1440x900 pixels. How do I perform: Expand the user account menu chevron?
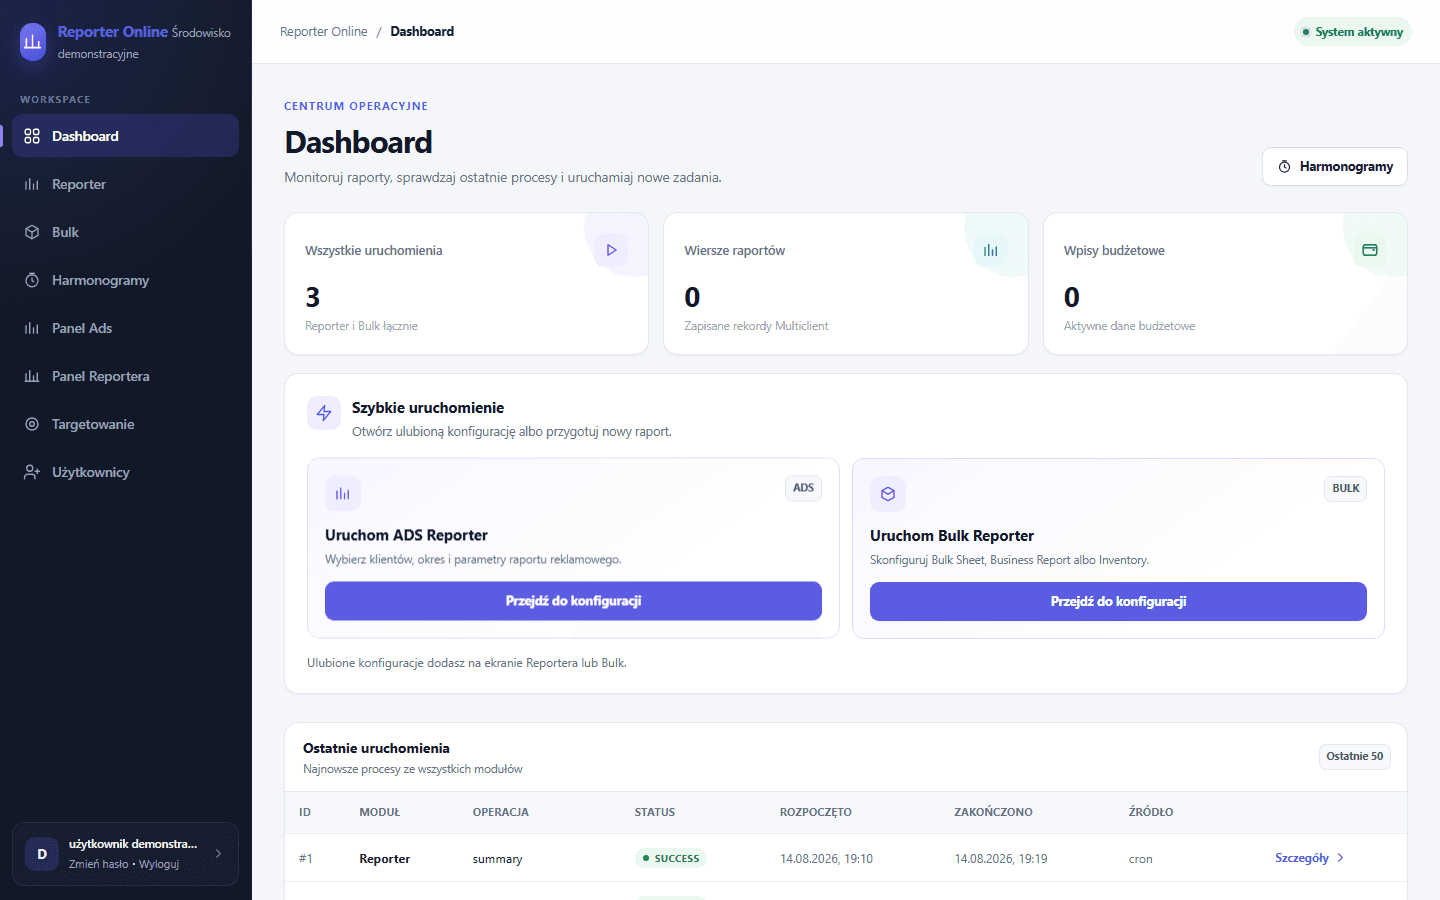click(x=218, y=854)
